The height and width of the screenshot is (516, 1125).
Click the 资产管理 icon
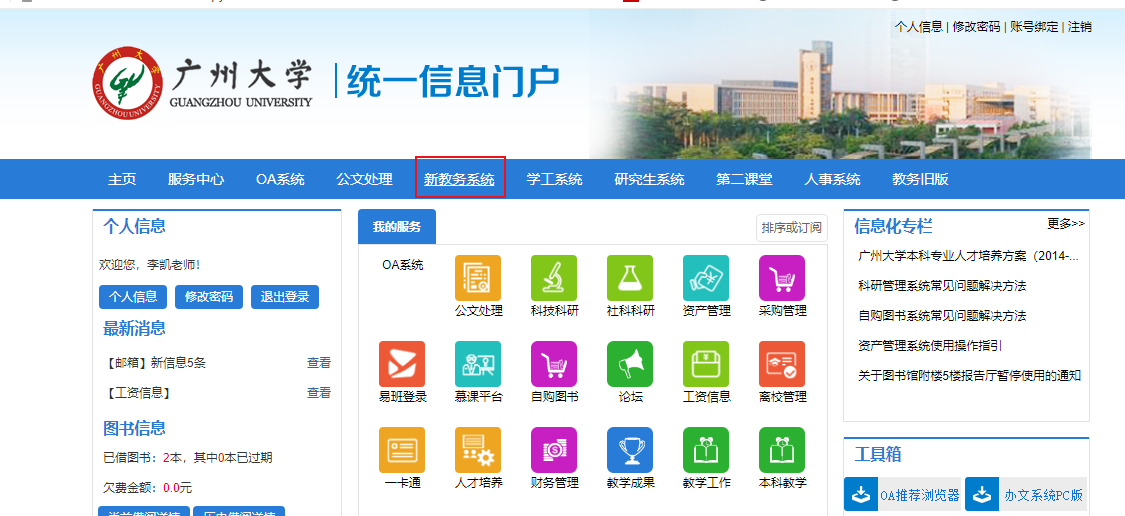pyautogui.click(x=706, y=278)
